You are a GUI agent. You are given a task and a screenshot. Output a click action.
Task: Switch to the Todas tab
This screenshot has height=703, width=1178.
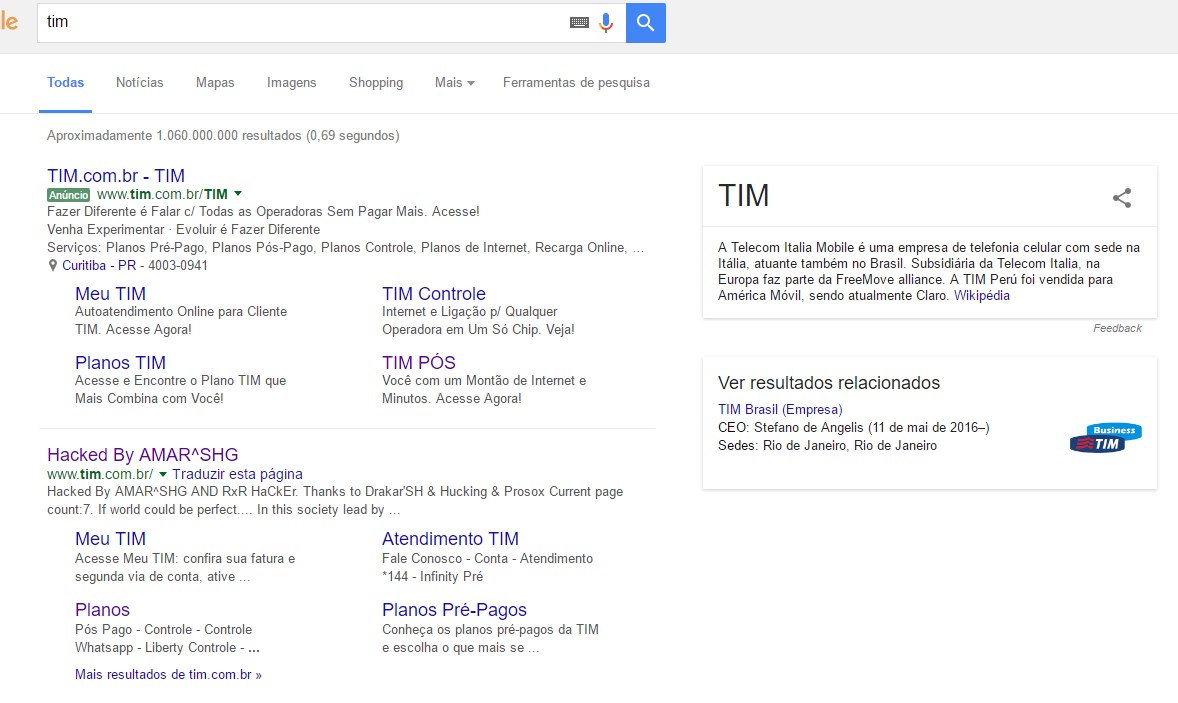coord(65,83)
